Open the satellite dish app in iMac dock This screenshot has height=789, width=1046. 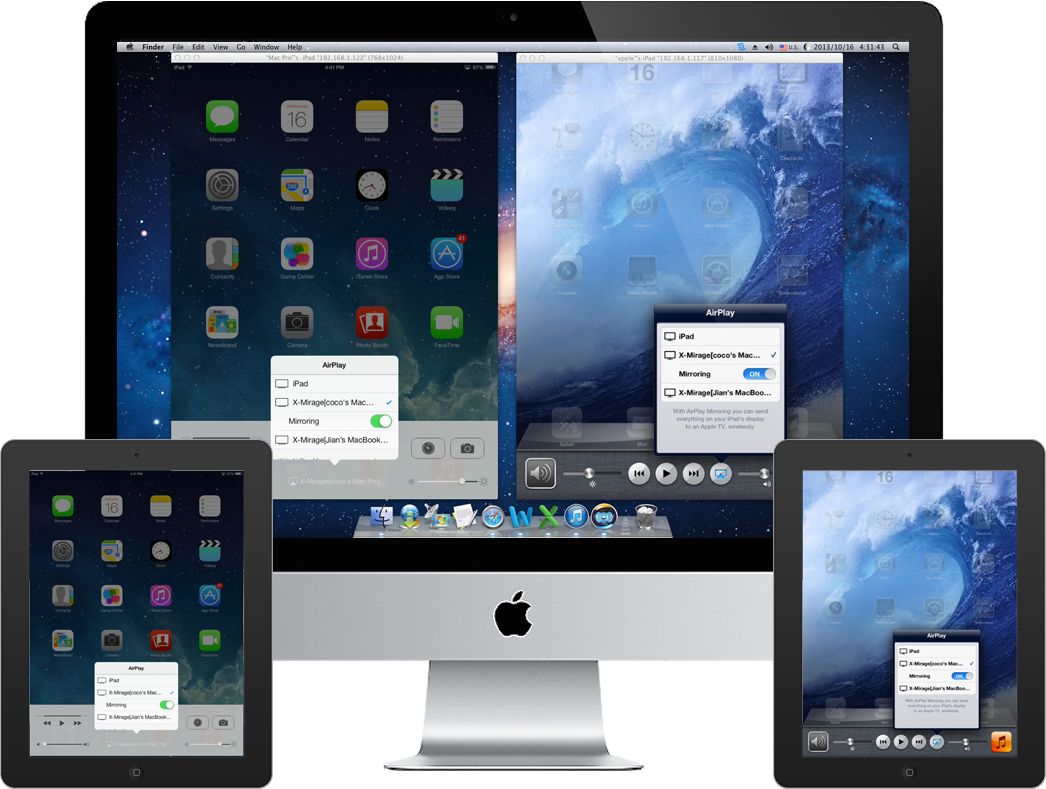pyautogui.click(x=437, y=517)
